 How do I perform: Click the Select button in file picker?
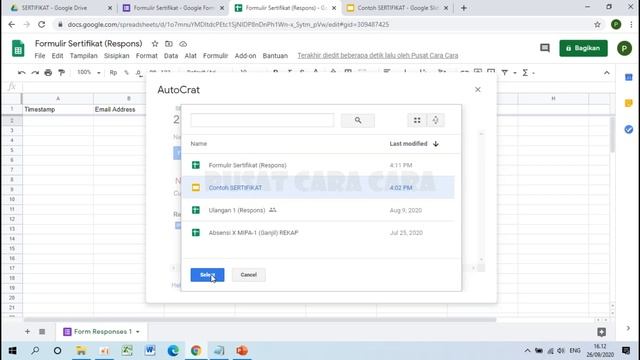click(x=207, y=275)
